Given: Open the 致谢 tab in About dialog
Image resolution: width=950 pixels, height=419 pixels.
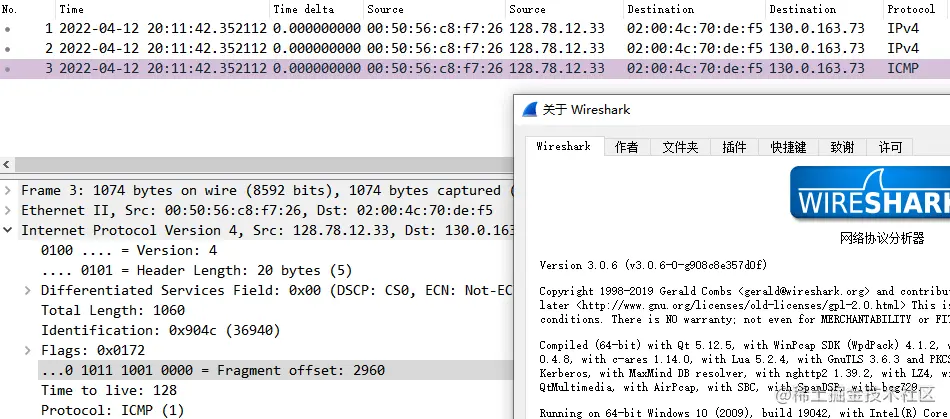Looking at the screenshot, I should click(842, 147).
